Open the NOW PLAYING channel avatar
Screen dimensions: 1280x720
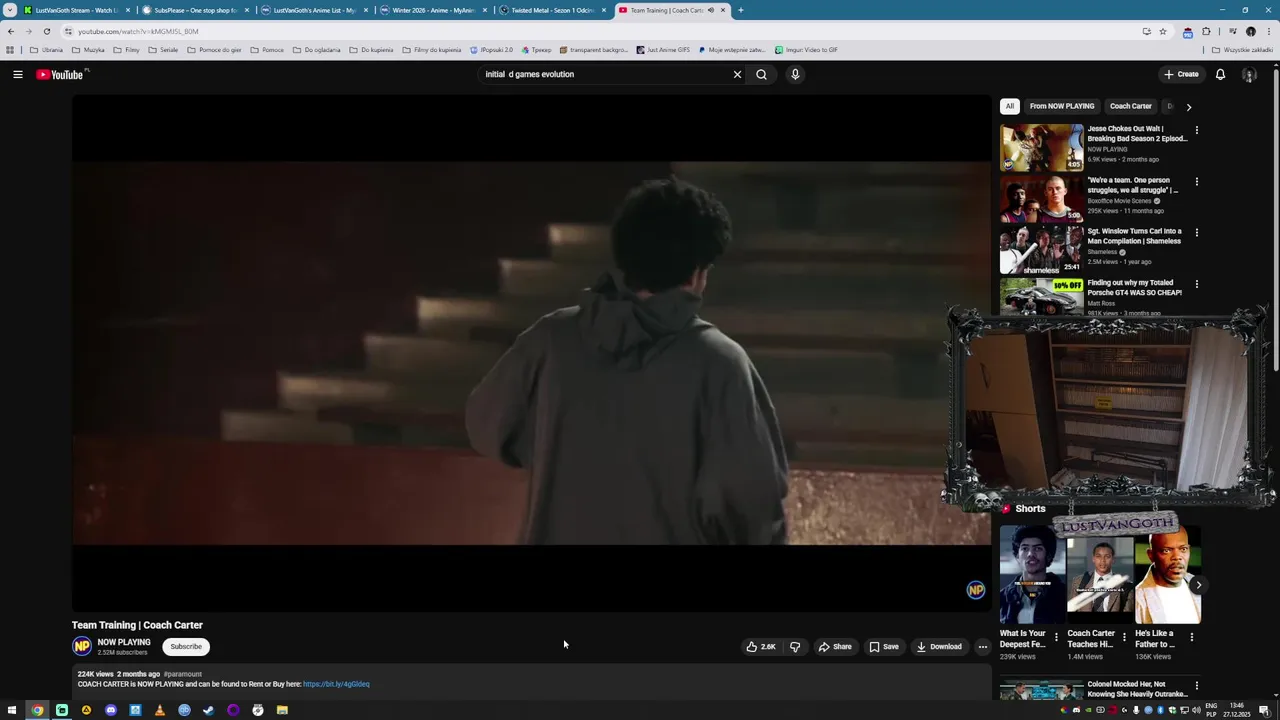click(x=82, y=646)
